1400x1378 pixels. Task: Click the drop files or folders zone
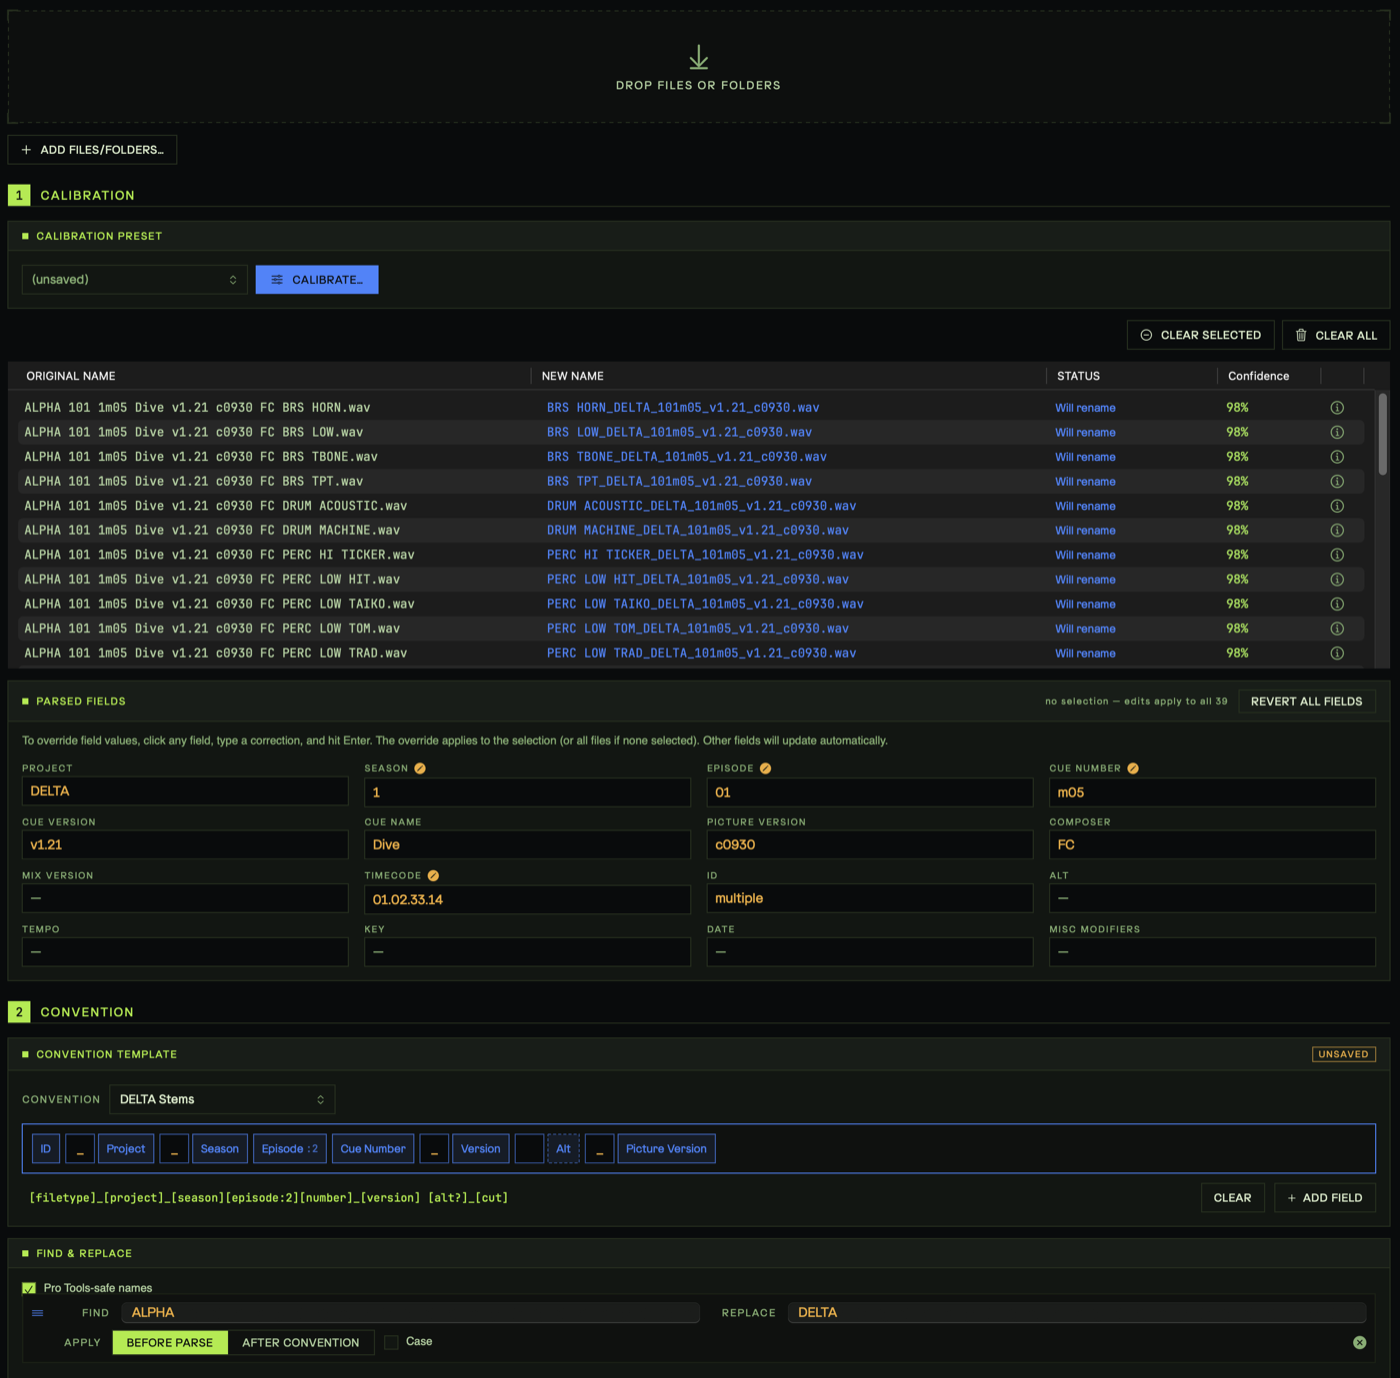(698, 66)
